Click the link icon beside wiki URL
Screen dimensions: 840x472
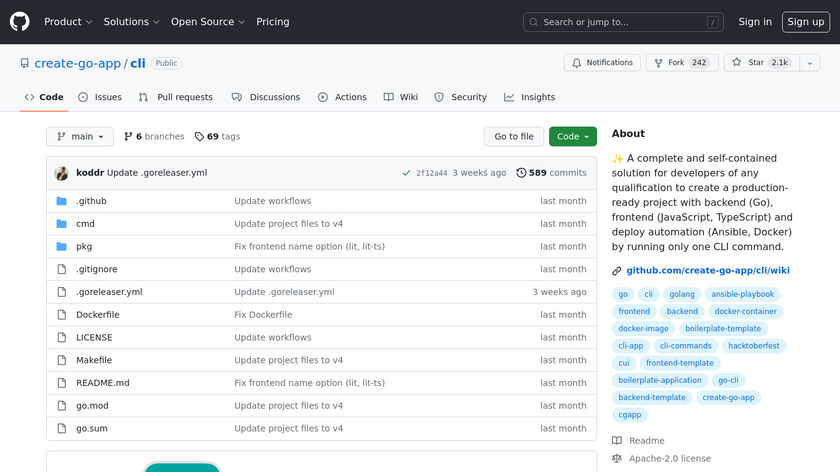coord(617,271)
